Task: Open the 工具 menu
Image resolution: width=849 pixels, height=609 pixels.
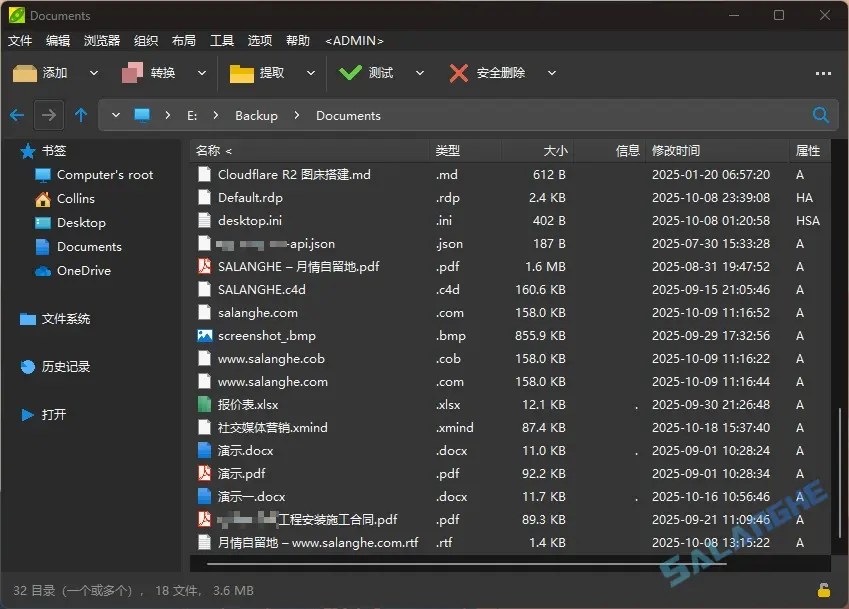Action: tap(221, 40)
